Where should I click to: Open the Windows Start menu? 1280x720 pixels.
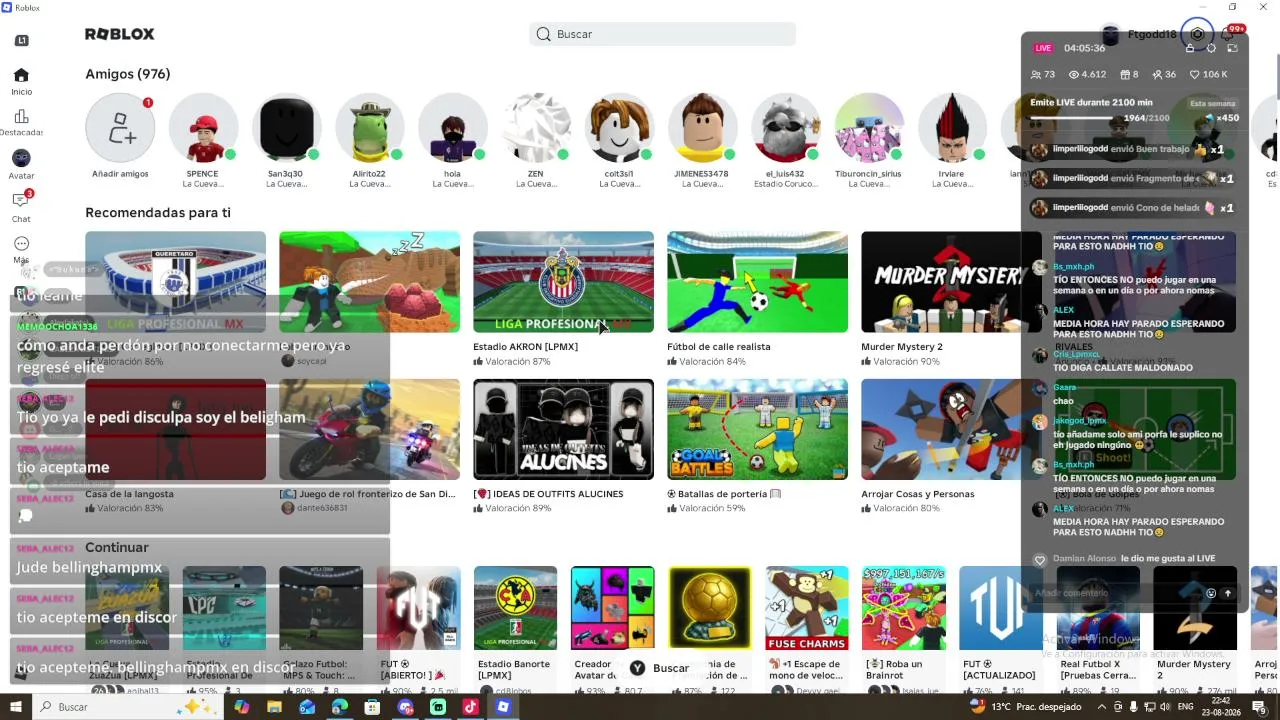tap(17, 707)
